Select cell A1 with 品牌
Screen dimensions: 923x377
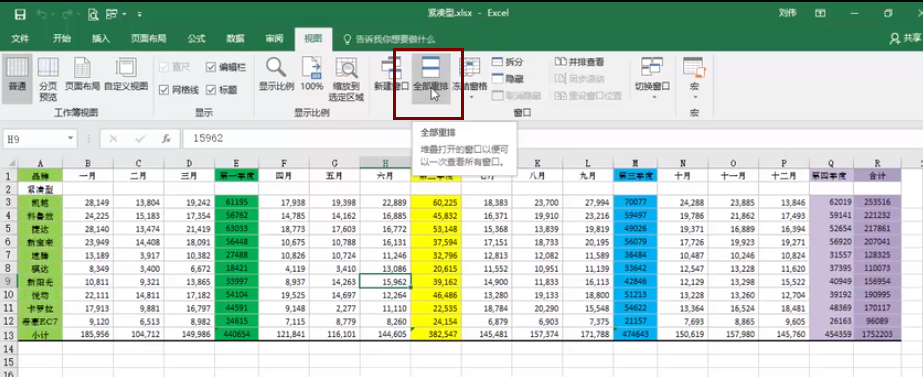(40, 175)
